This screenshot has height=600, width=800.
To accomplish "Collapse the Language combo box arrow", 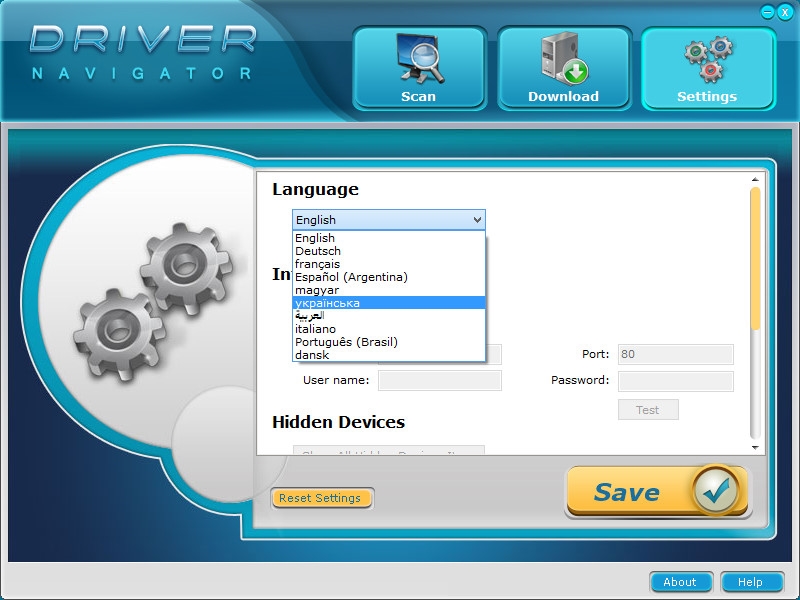I will (477, 220).
